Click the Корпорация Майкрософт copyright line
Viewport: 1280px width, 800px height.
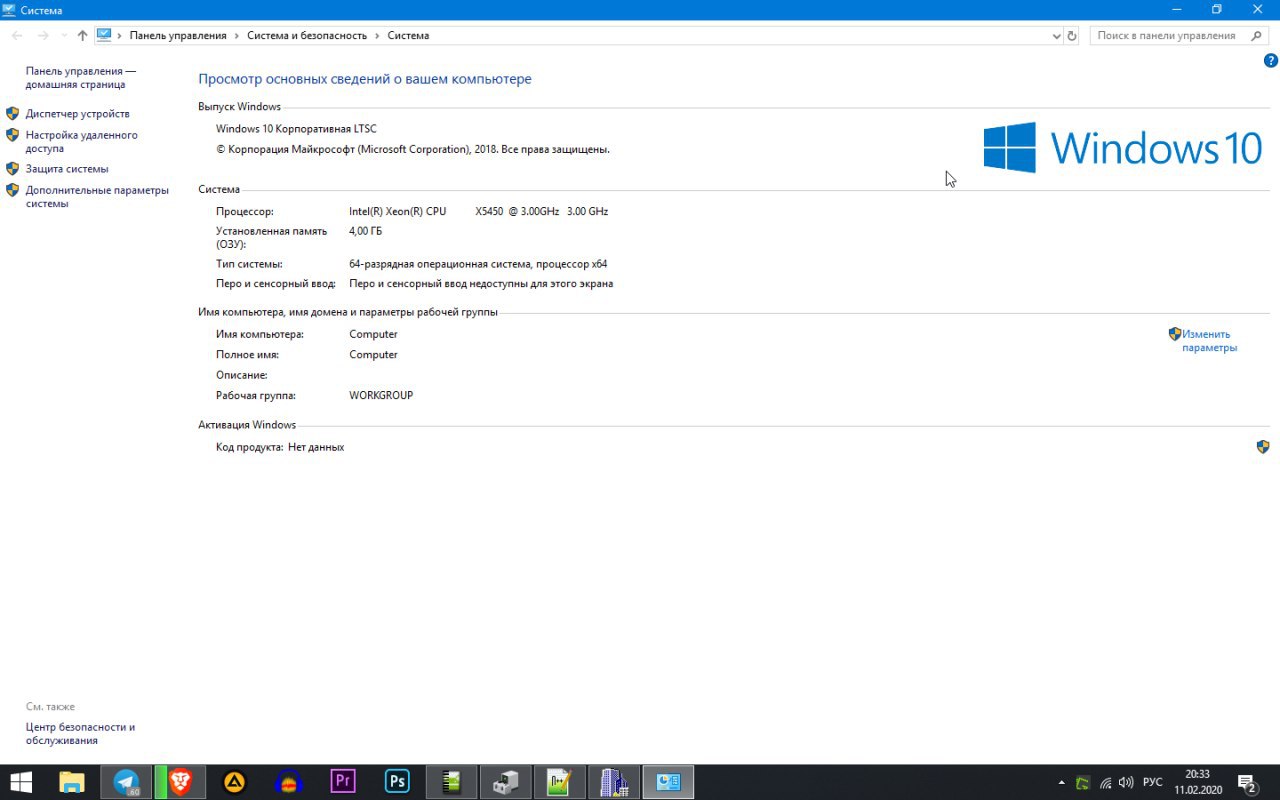pos(413,149)
